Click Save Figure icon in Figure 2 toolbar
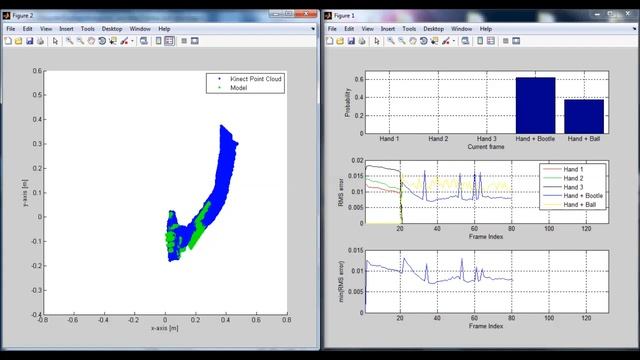Viewport: 640px width, 360px height. click(x=29, y=41)
